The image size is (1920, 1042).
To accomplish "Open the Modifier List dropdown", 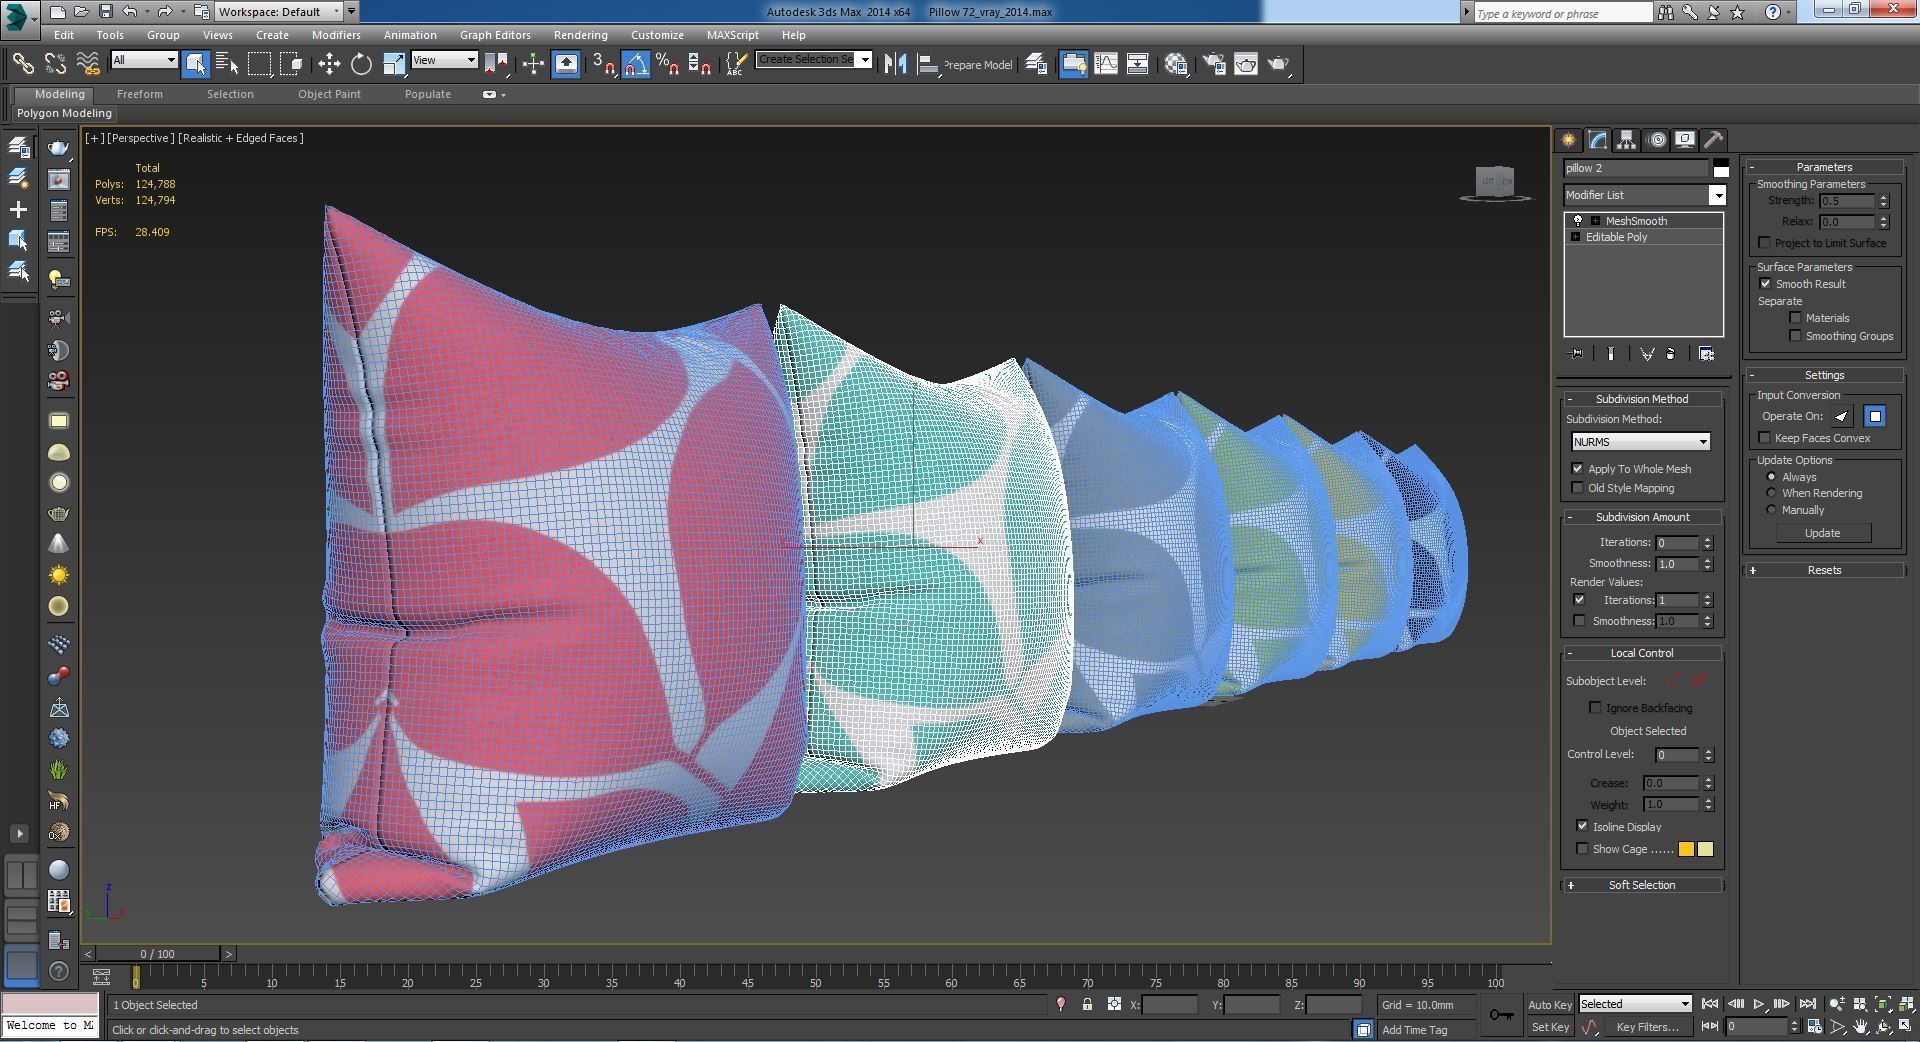I will tap(1645, 195).
